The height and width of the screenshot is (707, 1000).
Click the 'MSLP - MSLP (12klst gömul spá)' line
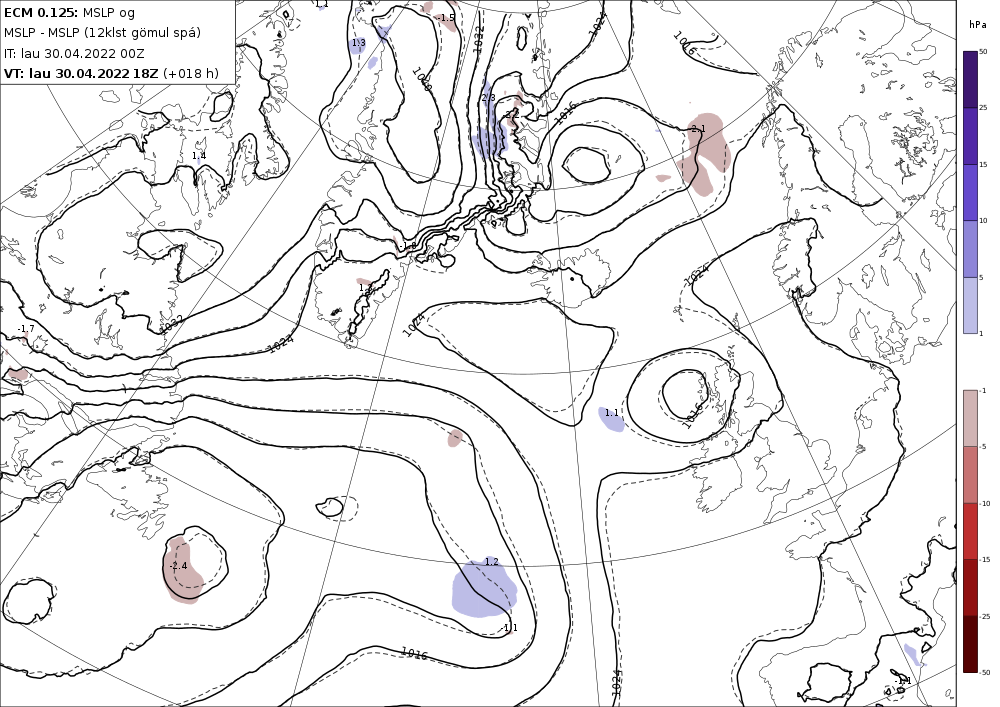click(x=102, y=33)
